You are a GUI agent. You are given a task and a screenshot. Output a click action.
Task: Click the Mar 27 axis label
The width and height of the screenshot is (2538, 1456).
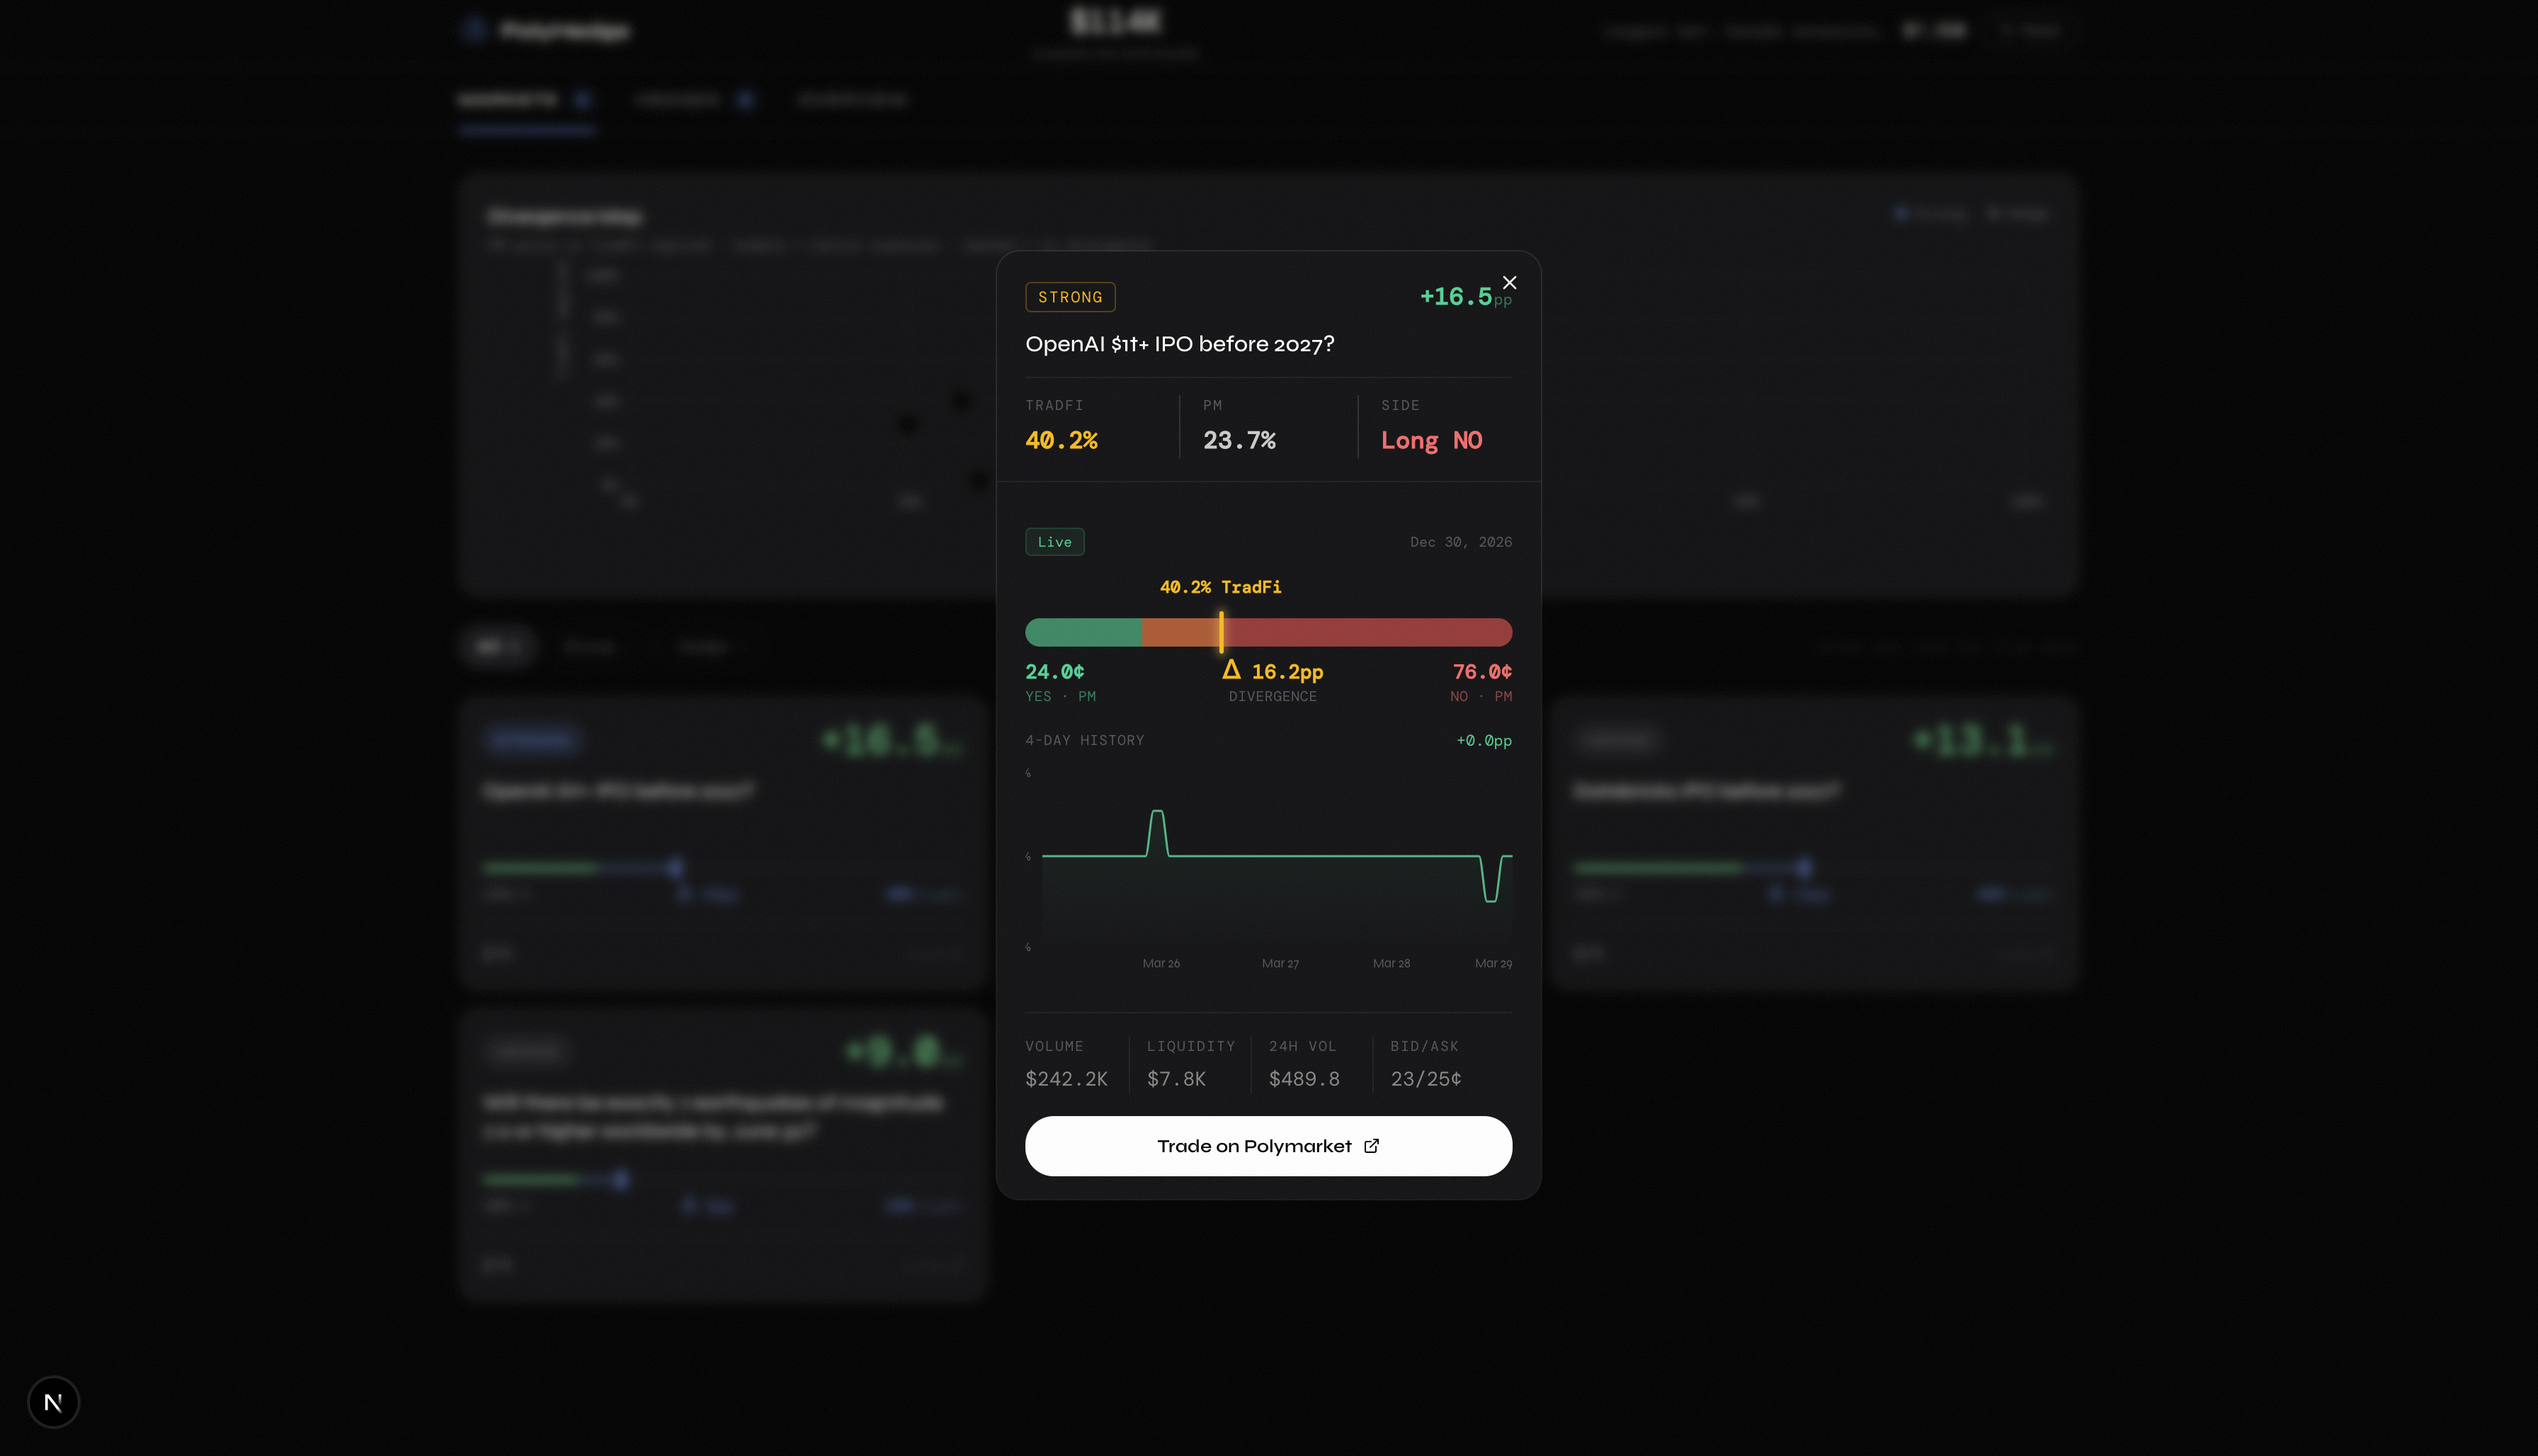tap(1280, 963)
